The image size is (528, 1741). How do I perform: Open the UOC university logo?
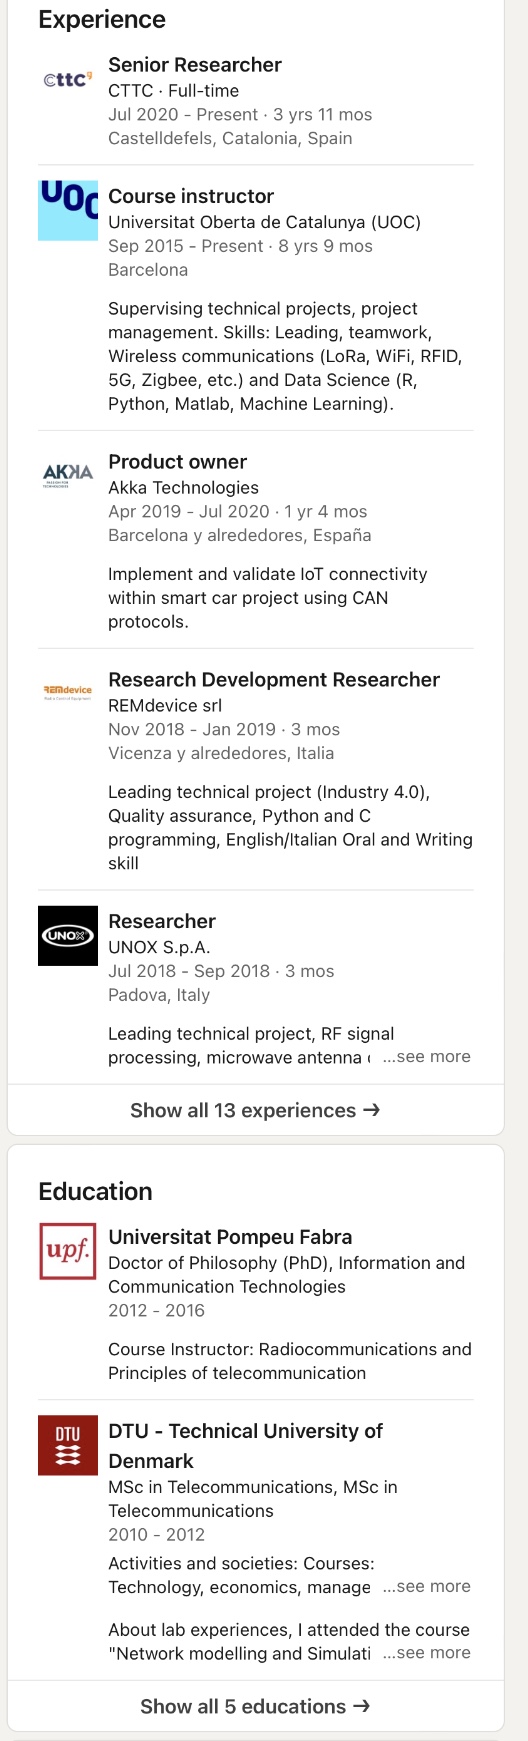pos(68,210)
